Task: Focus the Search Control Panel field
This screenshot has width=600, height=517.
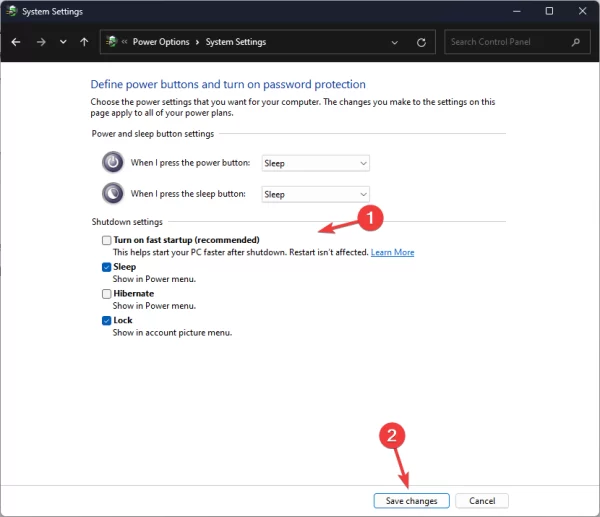Action: (x=517, y=42)
